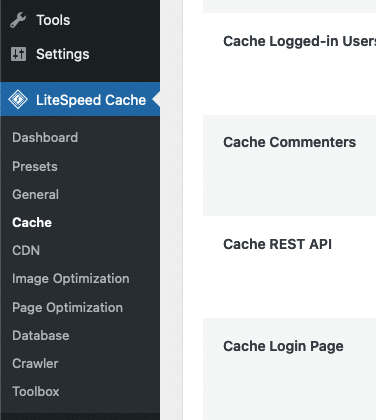Screen dimensions: 376x420
Task: Click the LiteSpeed Cache diamond logo icon
Action: tap(18, 99)
